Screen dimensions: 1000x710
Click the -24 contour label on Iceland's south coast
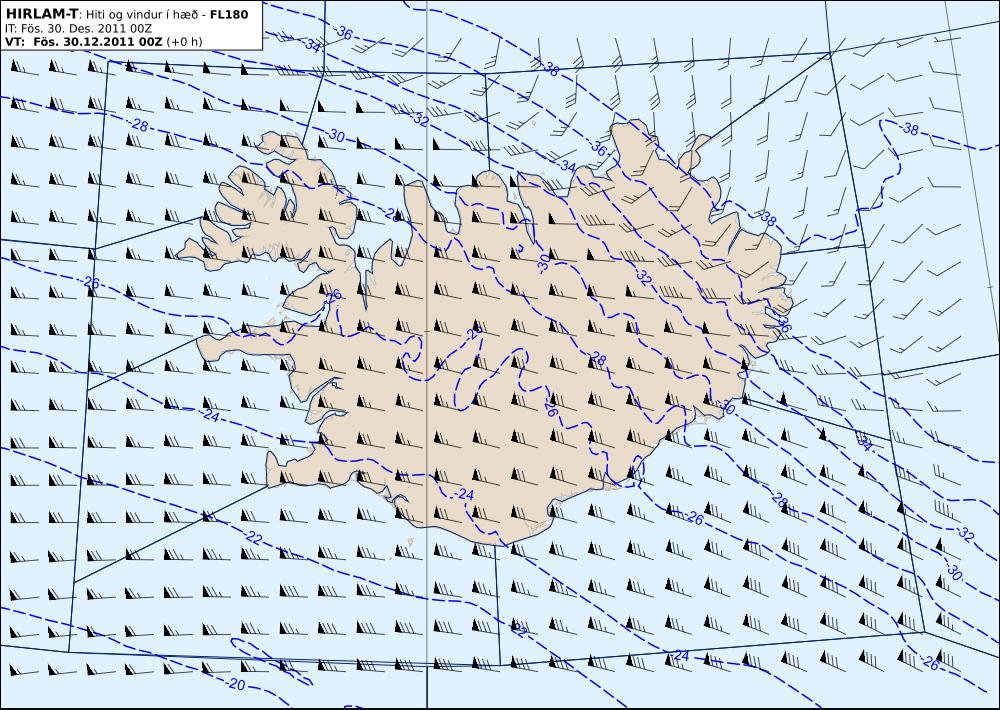coord(464,494)
